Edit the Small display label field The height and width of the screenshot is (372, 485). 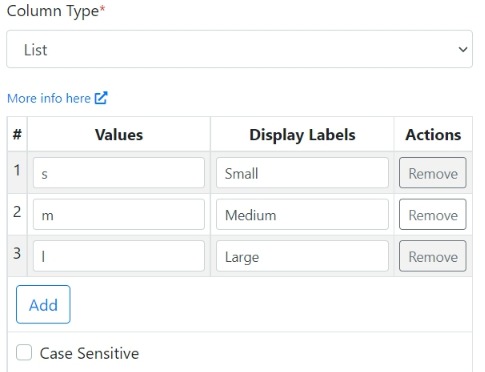pos(302,173)
